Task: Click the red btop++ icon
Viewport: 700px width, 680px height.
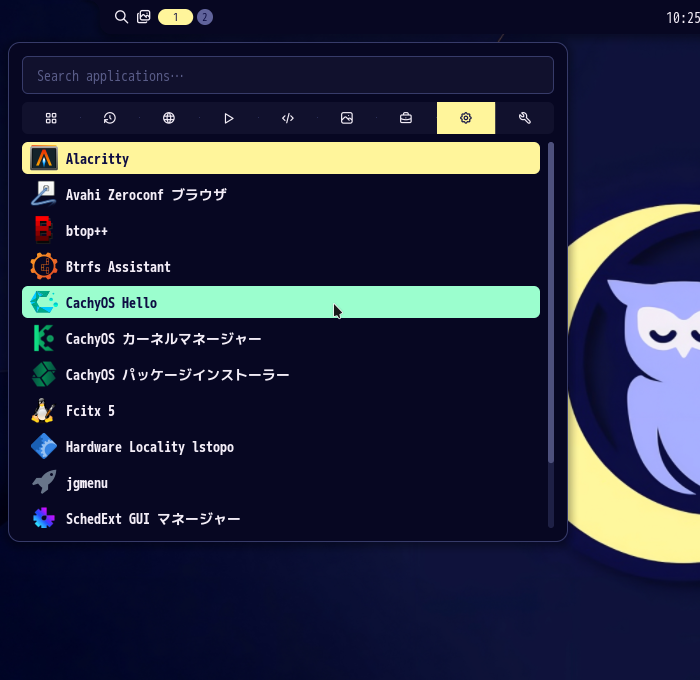Action: coord(44,230)
